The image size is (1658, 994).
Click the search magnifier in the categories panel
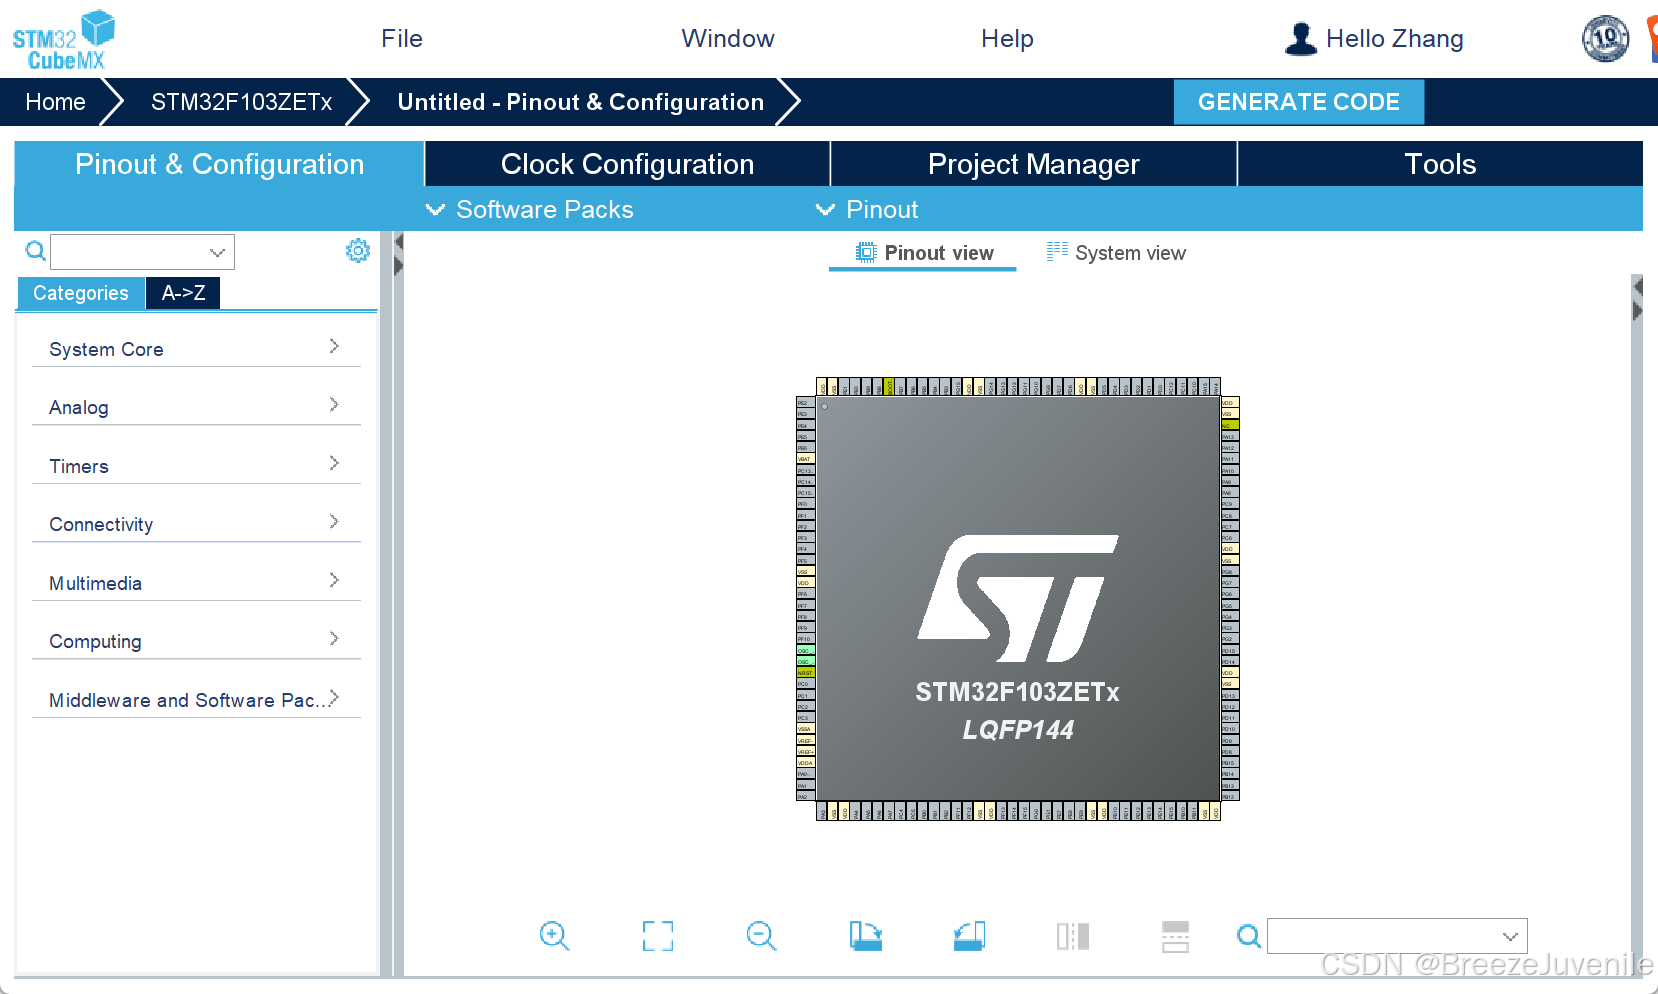click(36, 251)
